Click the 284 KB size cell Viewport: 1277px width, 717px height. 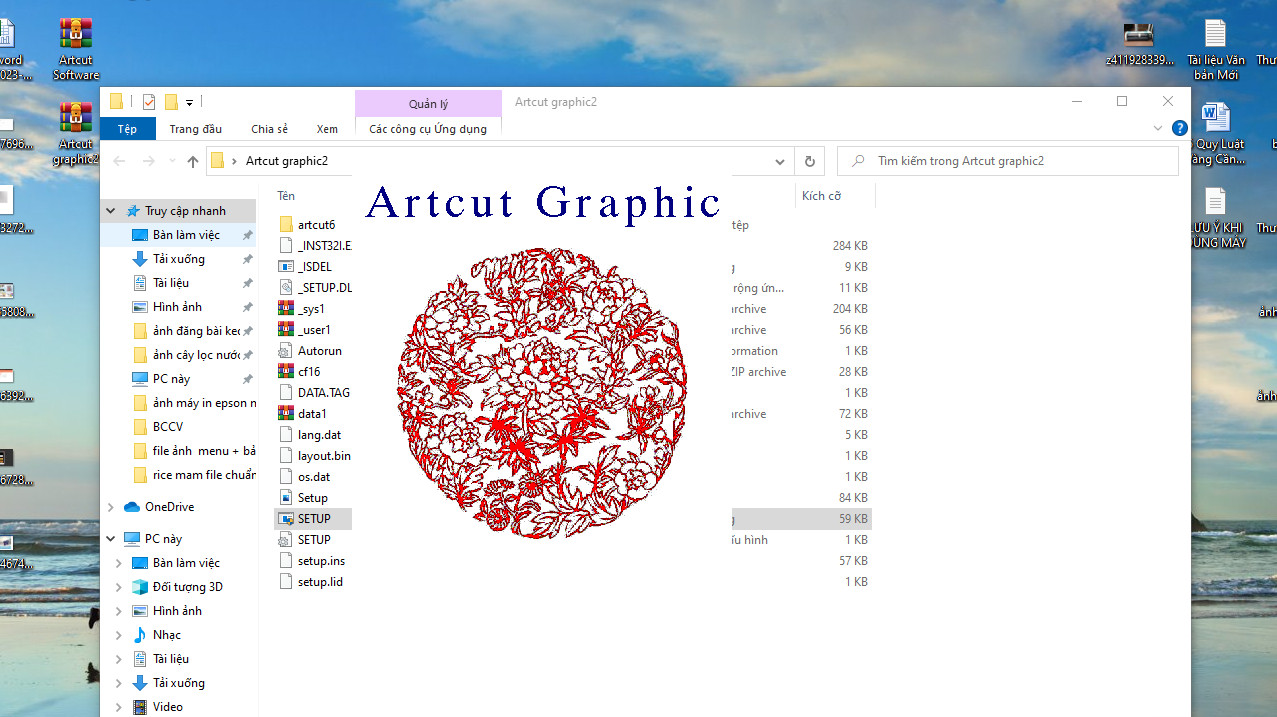coord(850,246)
